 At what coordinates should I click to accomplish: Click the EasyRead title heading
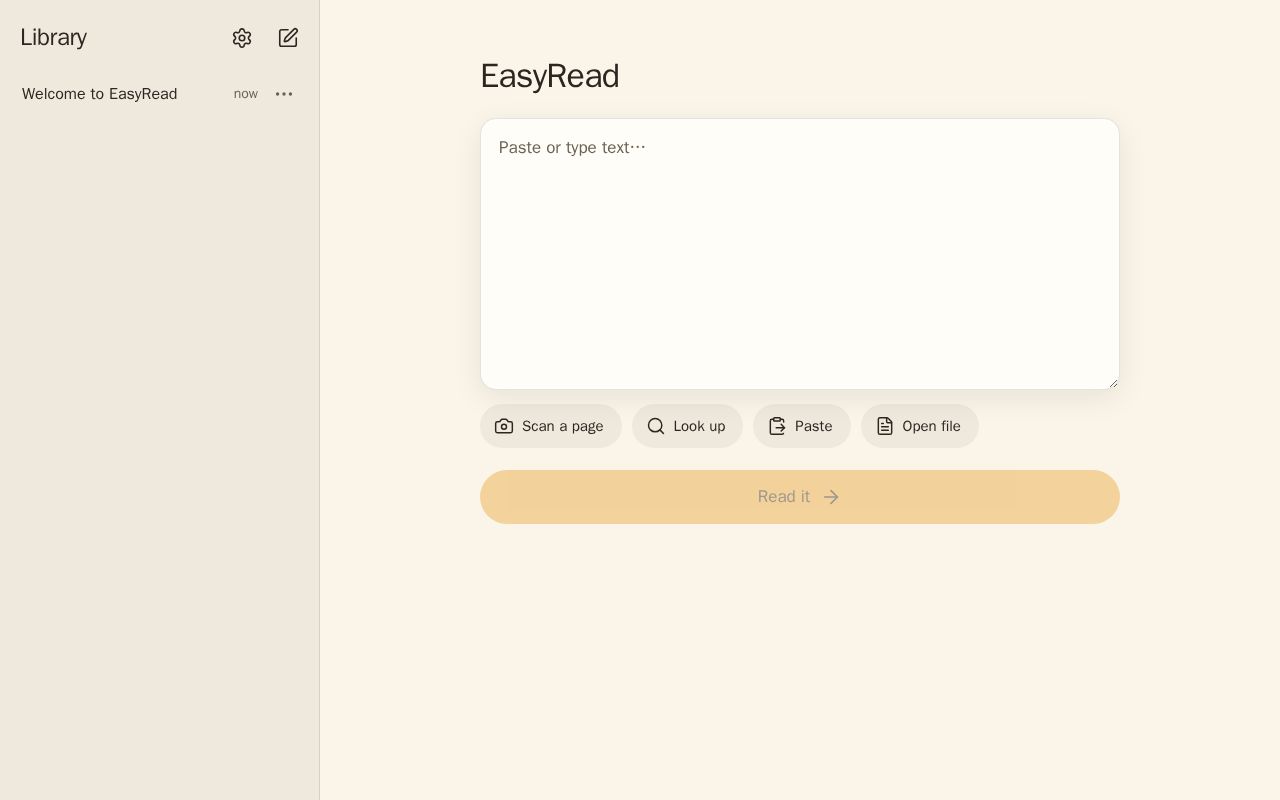click(550, 76)
